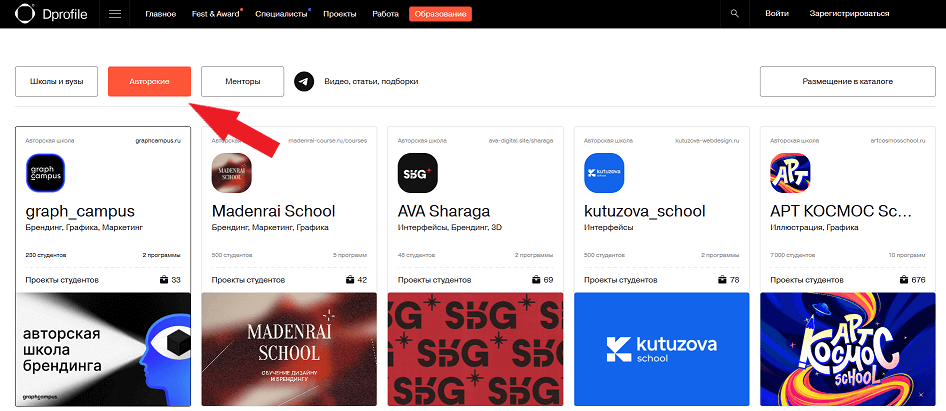Open graph_campus school title

80,212
